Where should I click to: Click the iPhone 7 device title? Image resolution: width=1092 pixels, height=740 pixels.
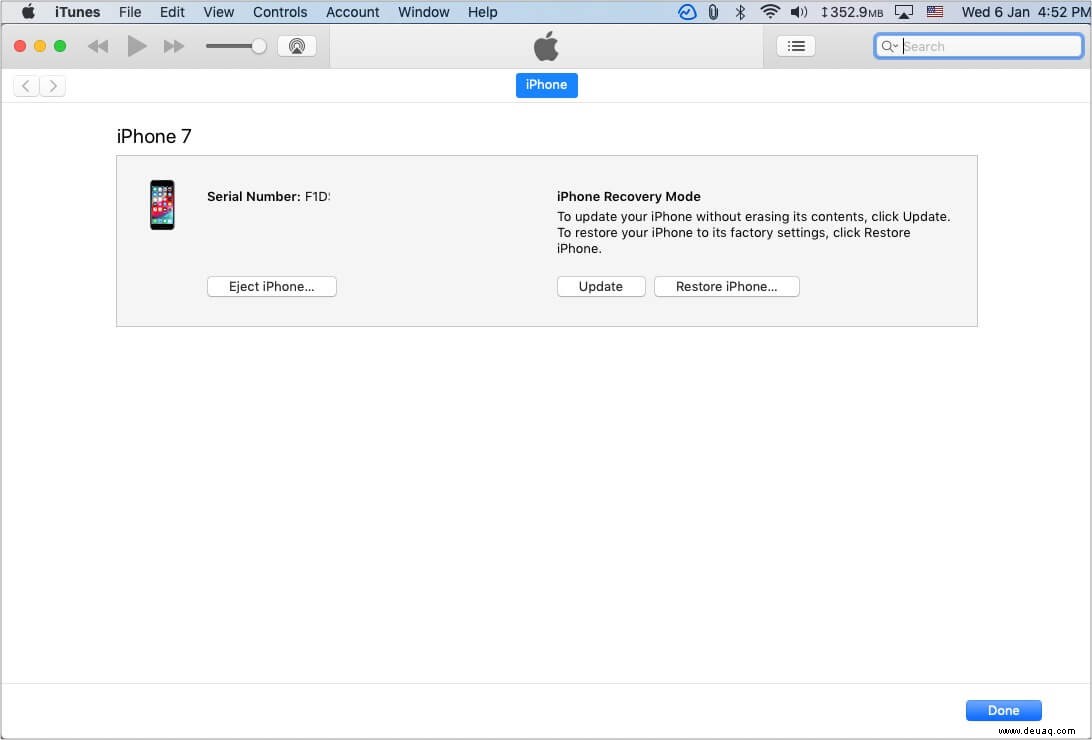point(154,136)
